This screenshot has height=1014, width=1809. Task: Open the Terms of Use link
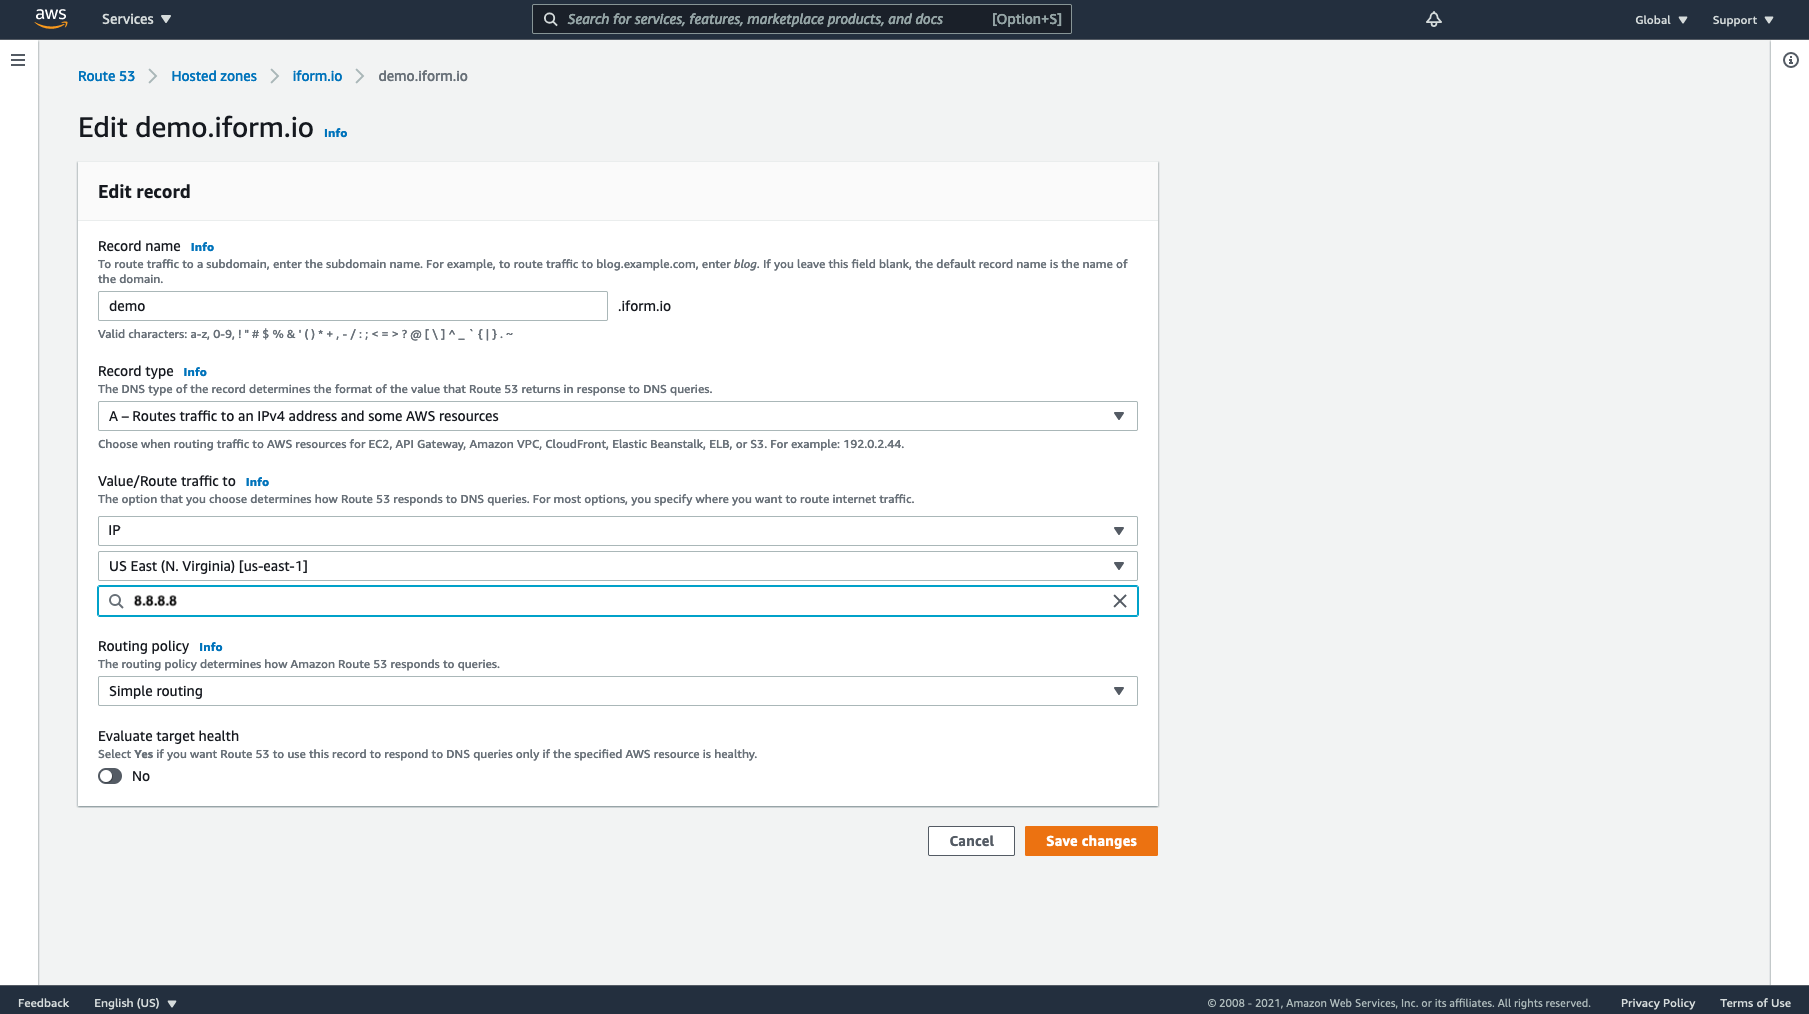point(1755,1003)
